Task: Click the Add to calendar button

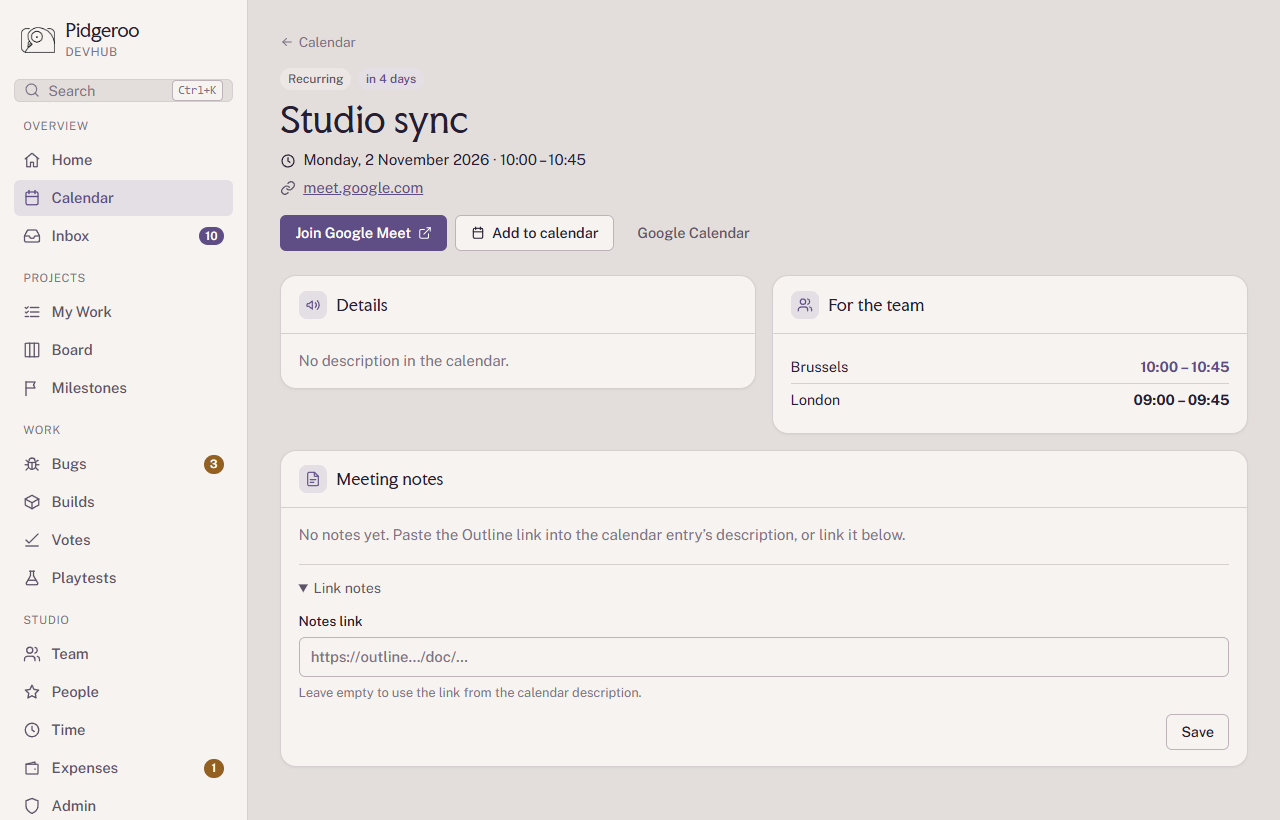Action: [534, 233]
